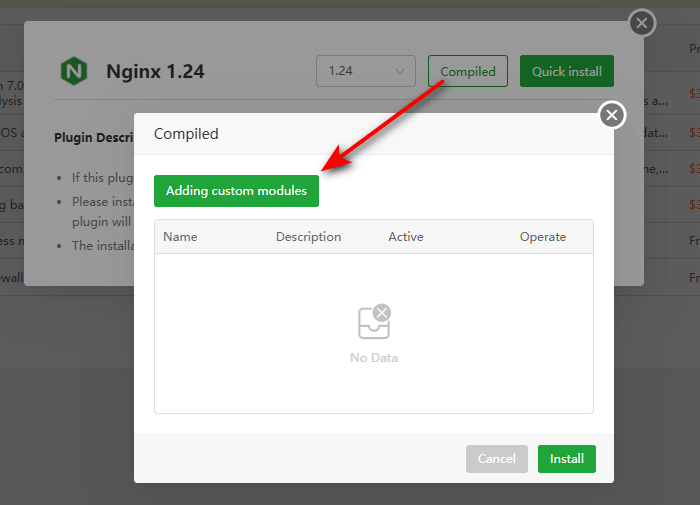
Task: Select the Name column header
Action: coord(180,237)
